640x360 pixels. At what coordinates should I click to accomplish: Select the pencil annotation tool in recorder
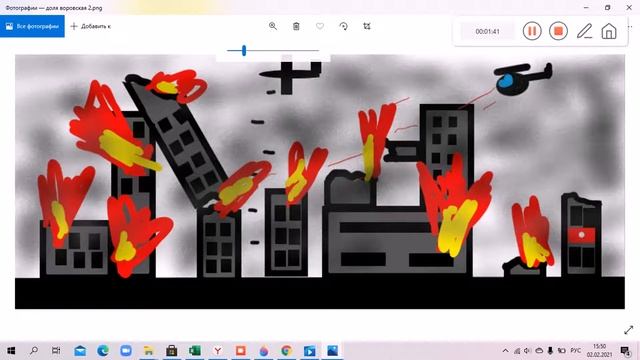[x=584, y=31]
